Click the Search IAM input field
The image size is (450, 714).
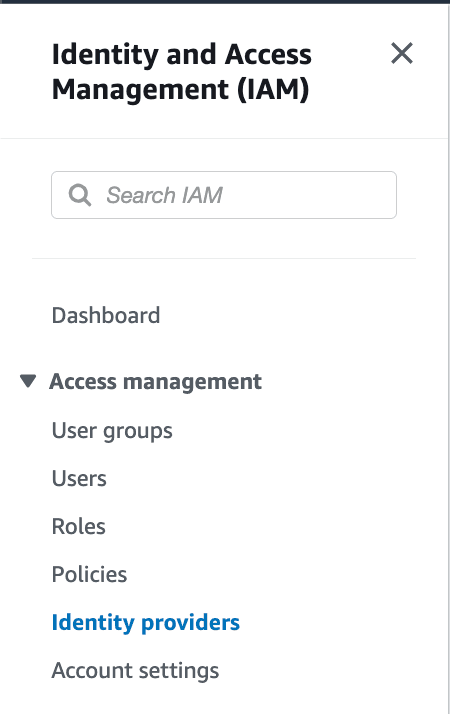(x=224, y=195)
